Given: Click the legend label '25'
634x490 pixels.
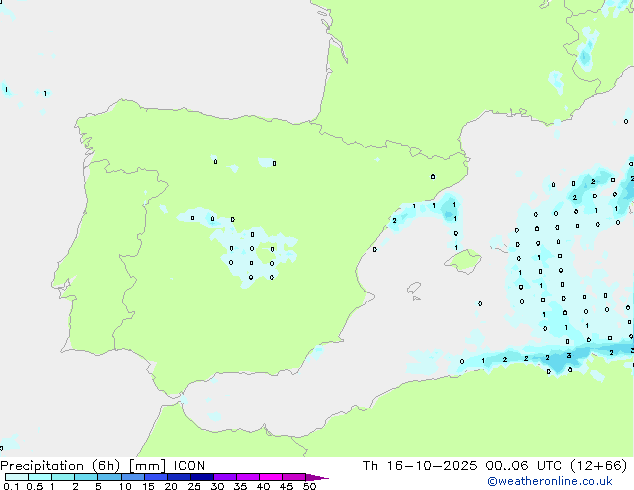Looking at the screenshot, I should point(194,486).
